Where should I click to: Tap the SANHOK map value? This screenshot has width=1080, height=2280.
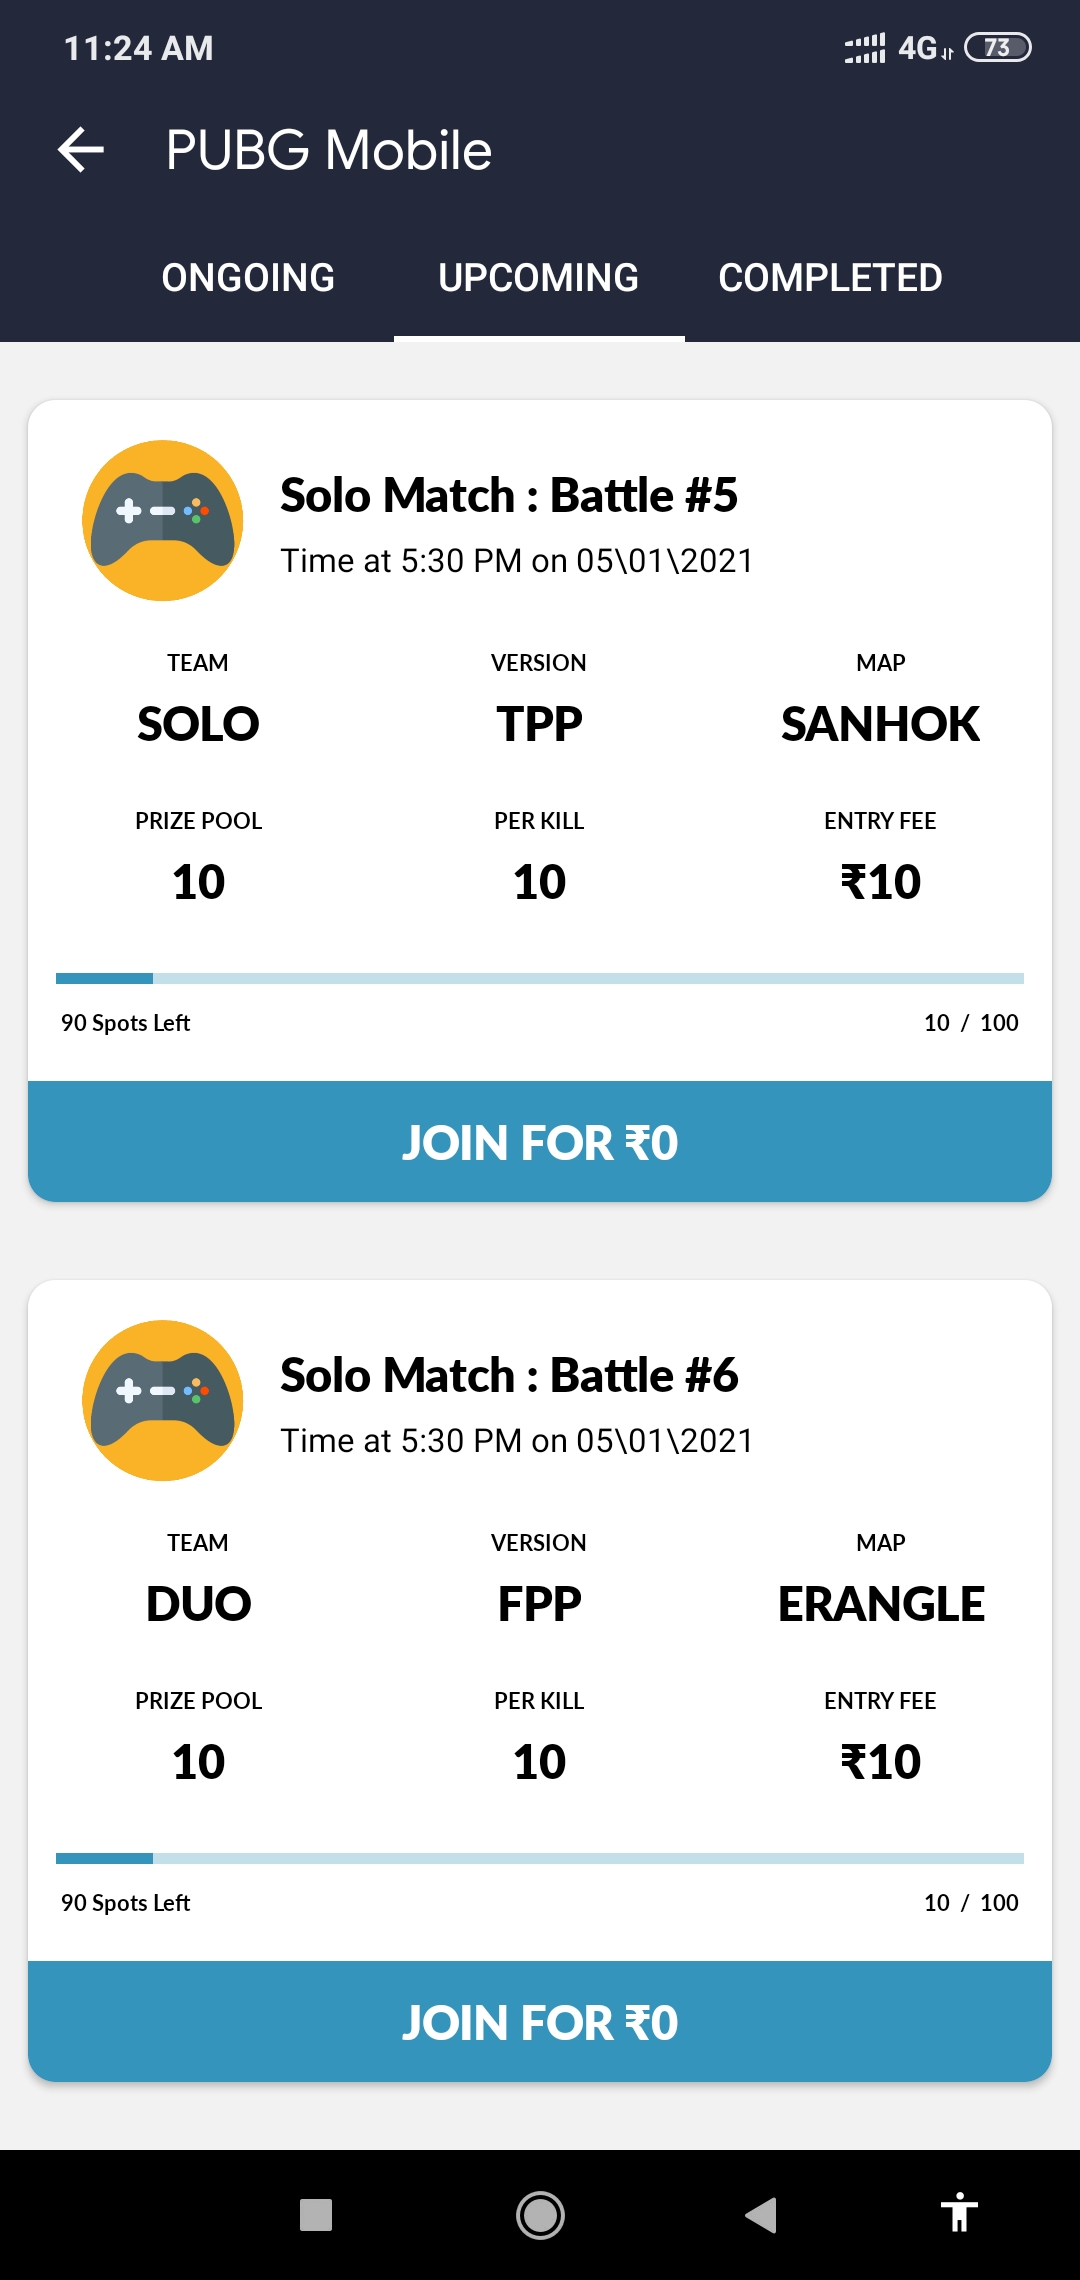click(880, 724)
